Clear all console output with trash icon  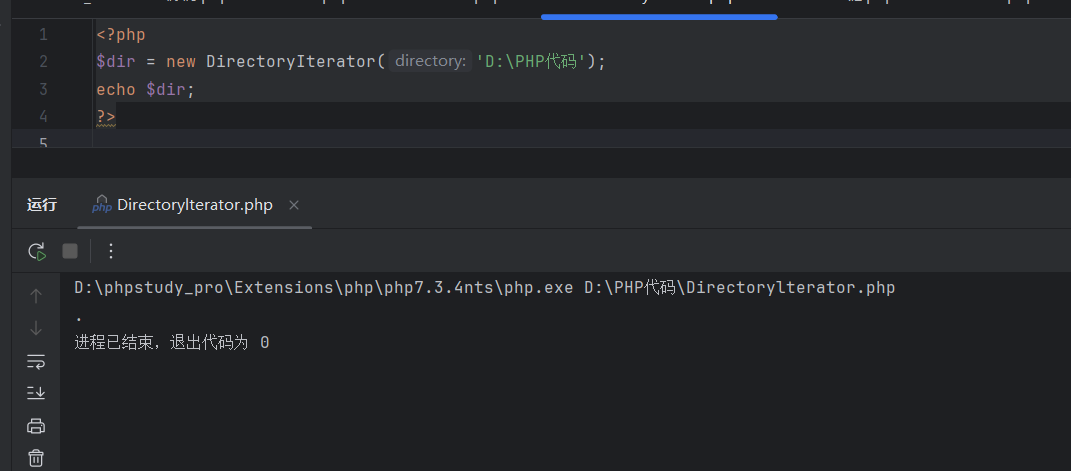click(x=36, y=458)
